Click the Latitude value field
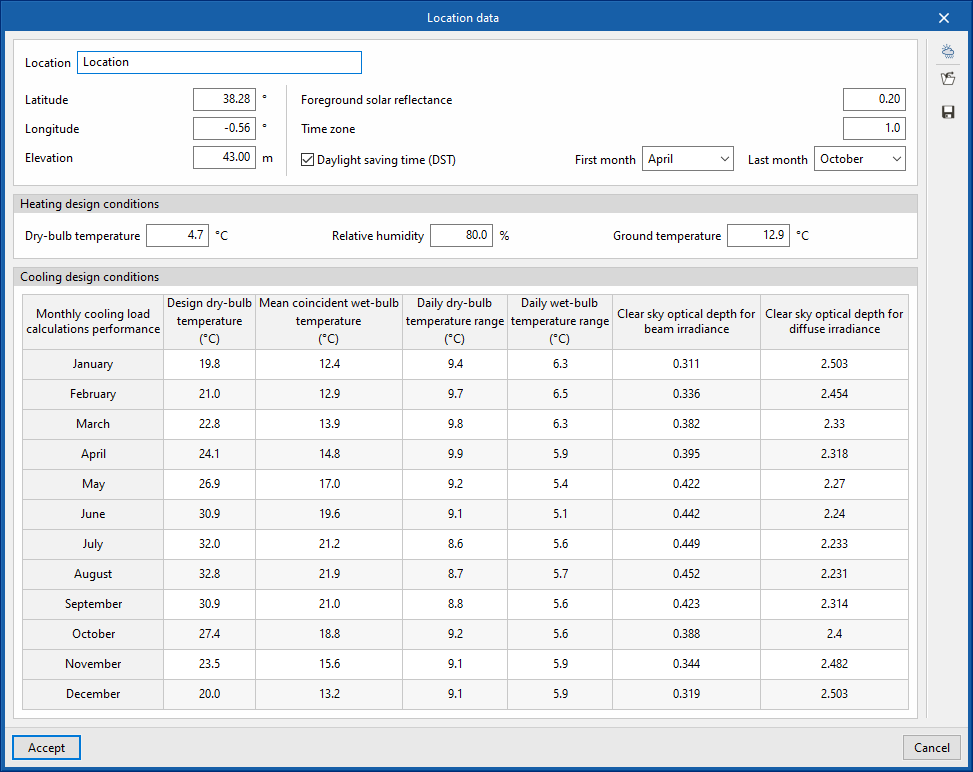Screen dimensions: 973x772 (224, 99)
